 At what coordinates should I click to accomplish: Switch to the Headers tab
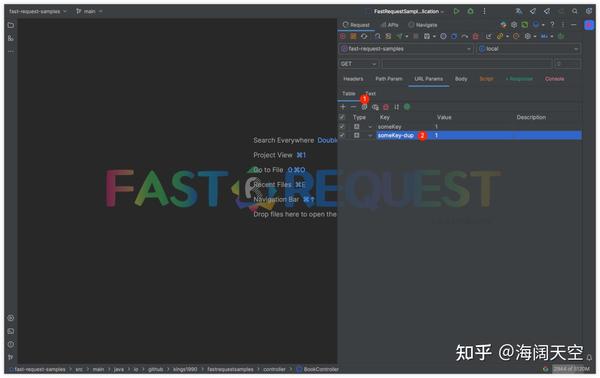tap(353, 79)
